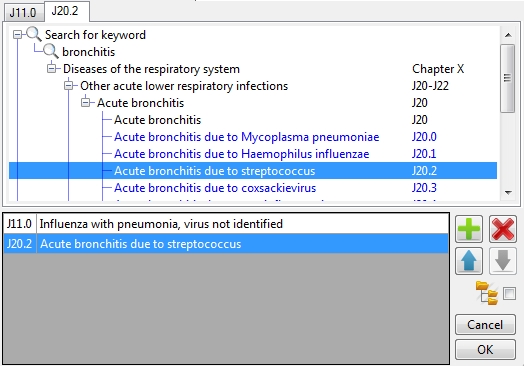
Task: Collapse Diseases of the respiratory system node
Action: [x=51, y=69]
